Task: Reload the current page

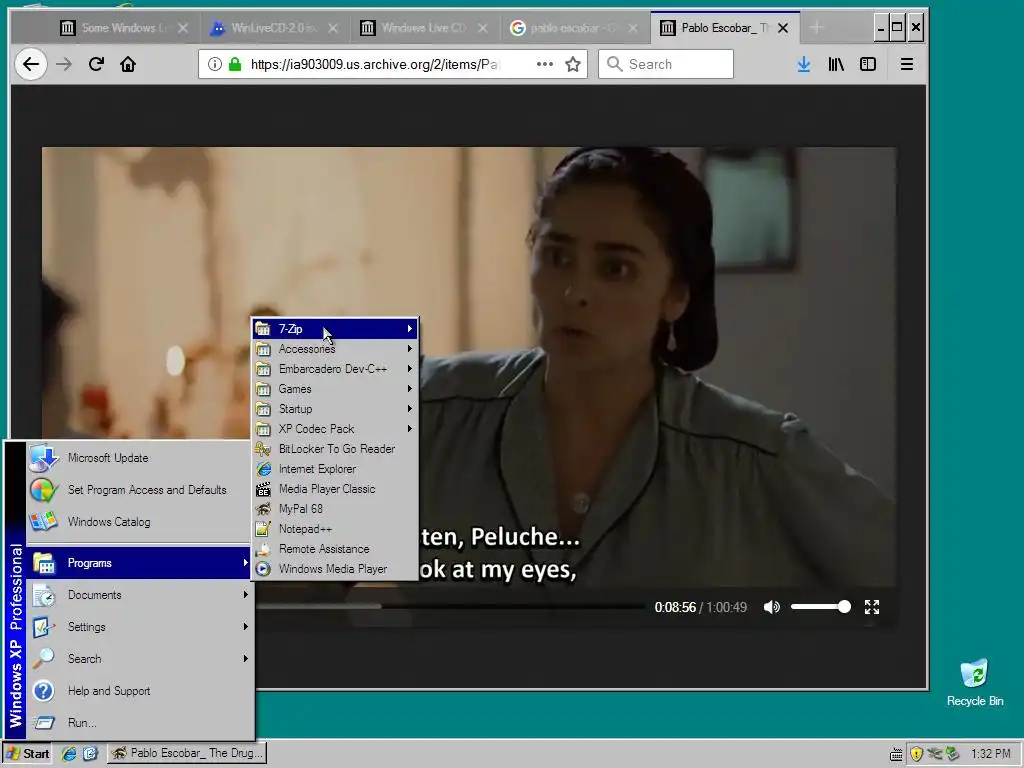Action: (x=96, y=64)
